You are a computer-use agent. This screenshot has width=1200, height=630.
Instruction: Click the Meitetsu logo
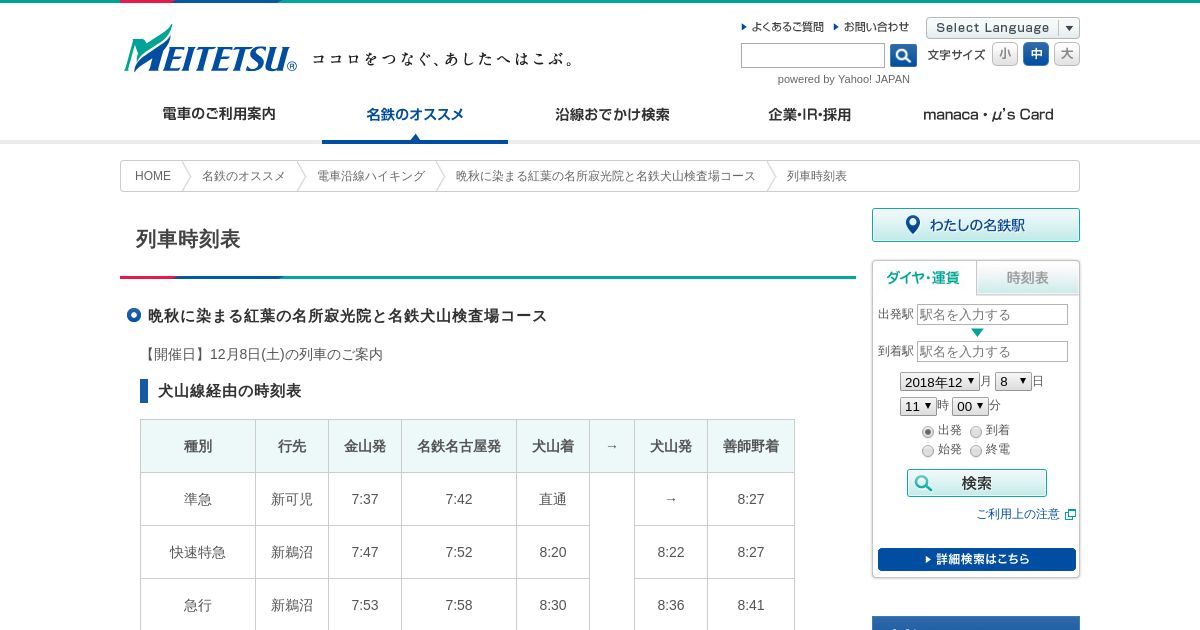pos(210,49)
